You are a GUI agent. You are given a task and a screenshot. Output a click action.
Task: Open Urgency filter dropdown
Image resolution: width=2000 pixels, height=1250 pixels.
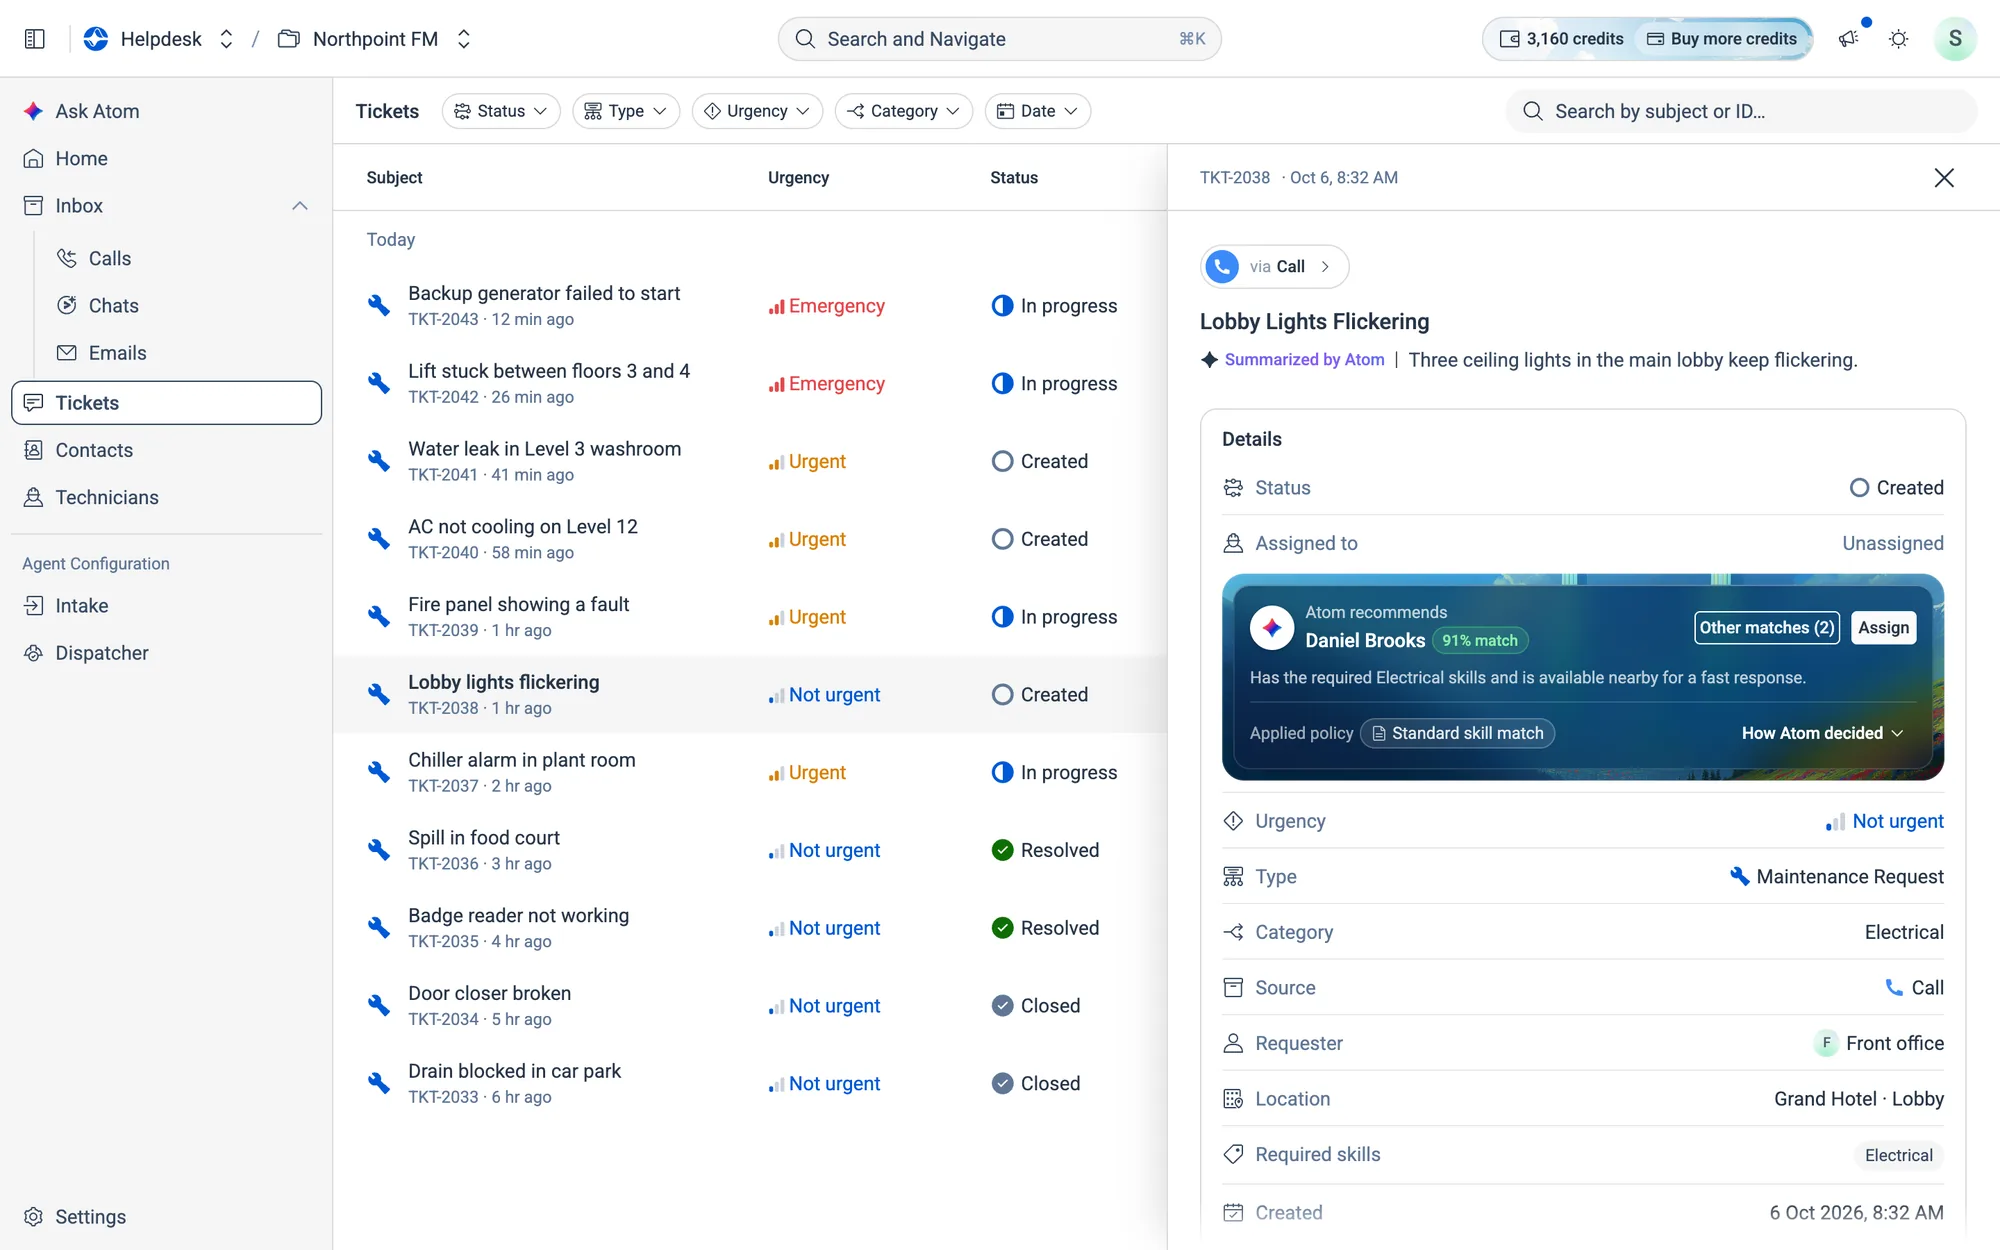(757, 111)
